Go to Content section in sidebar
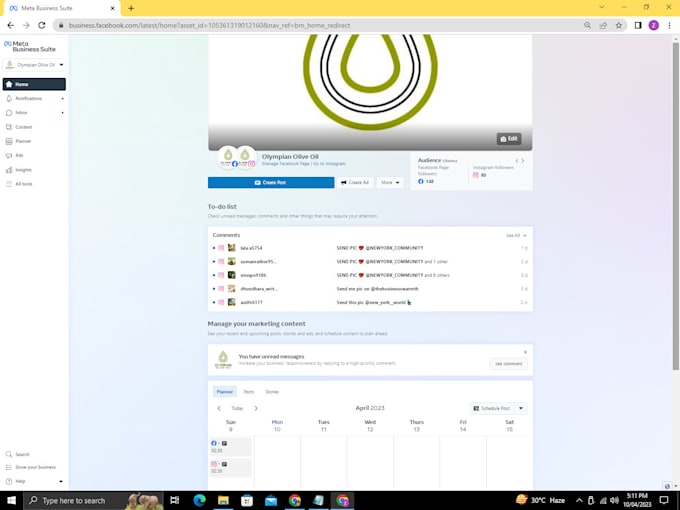680x510 pixels. tap(34, 127)
